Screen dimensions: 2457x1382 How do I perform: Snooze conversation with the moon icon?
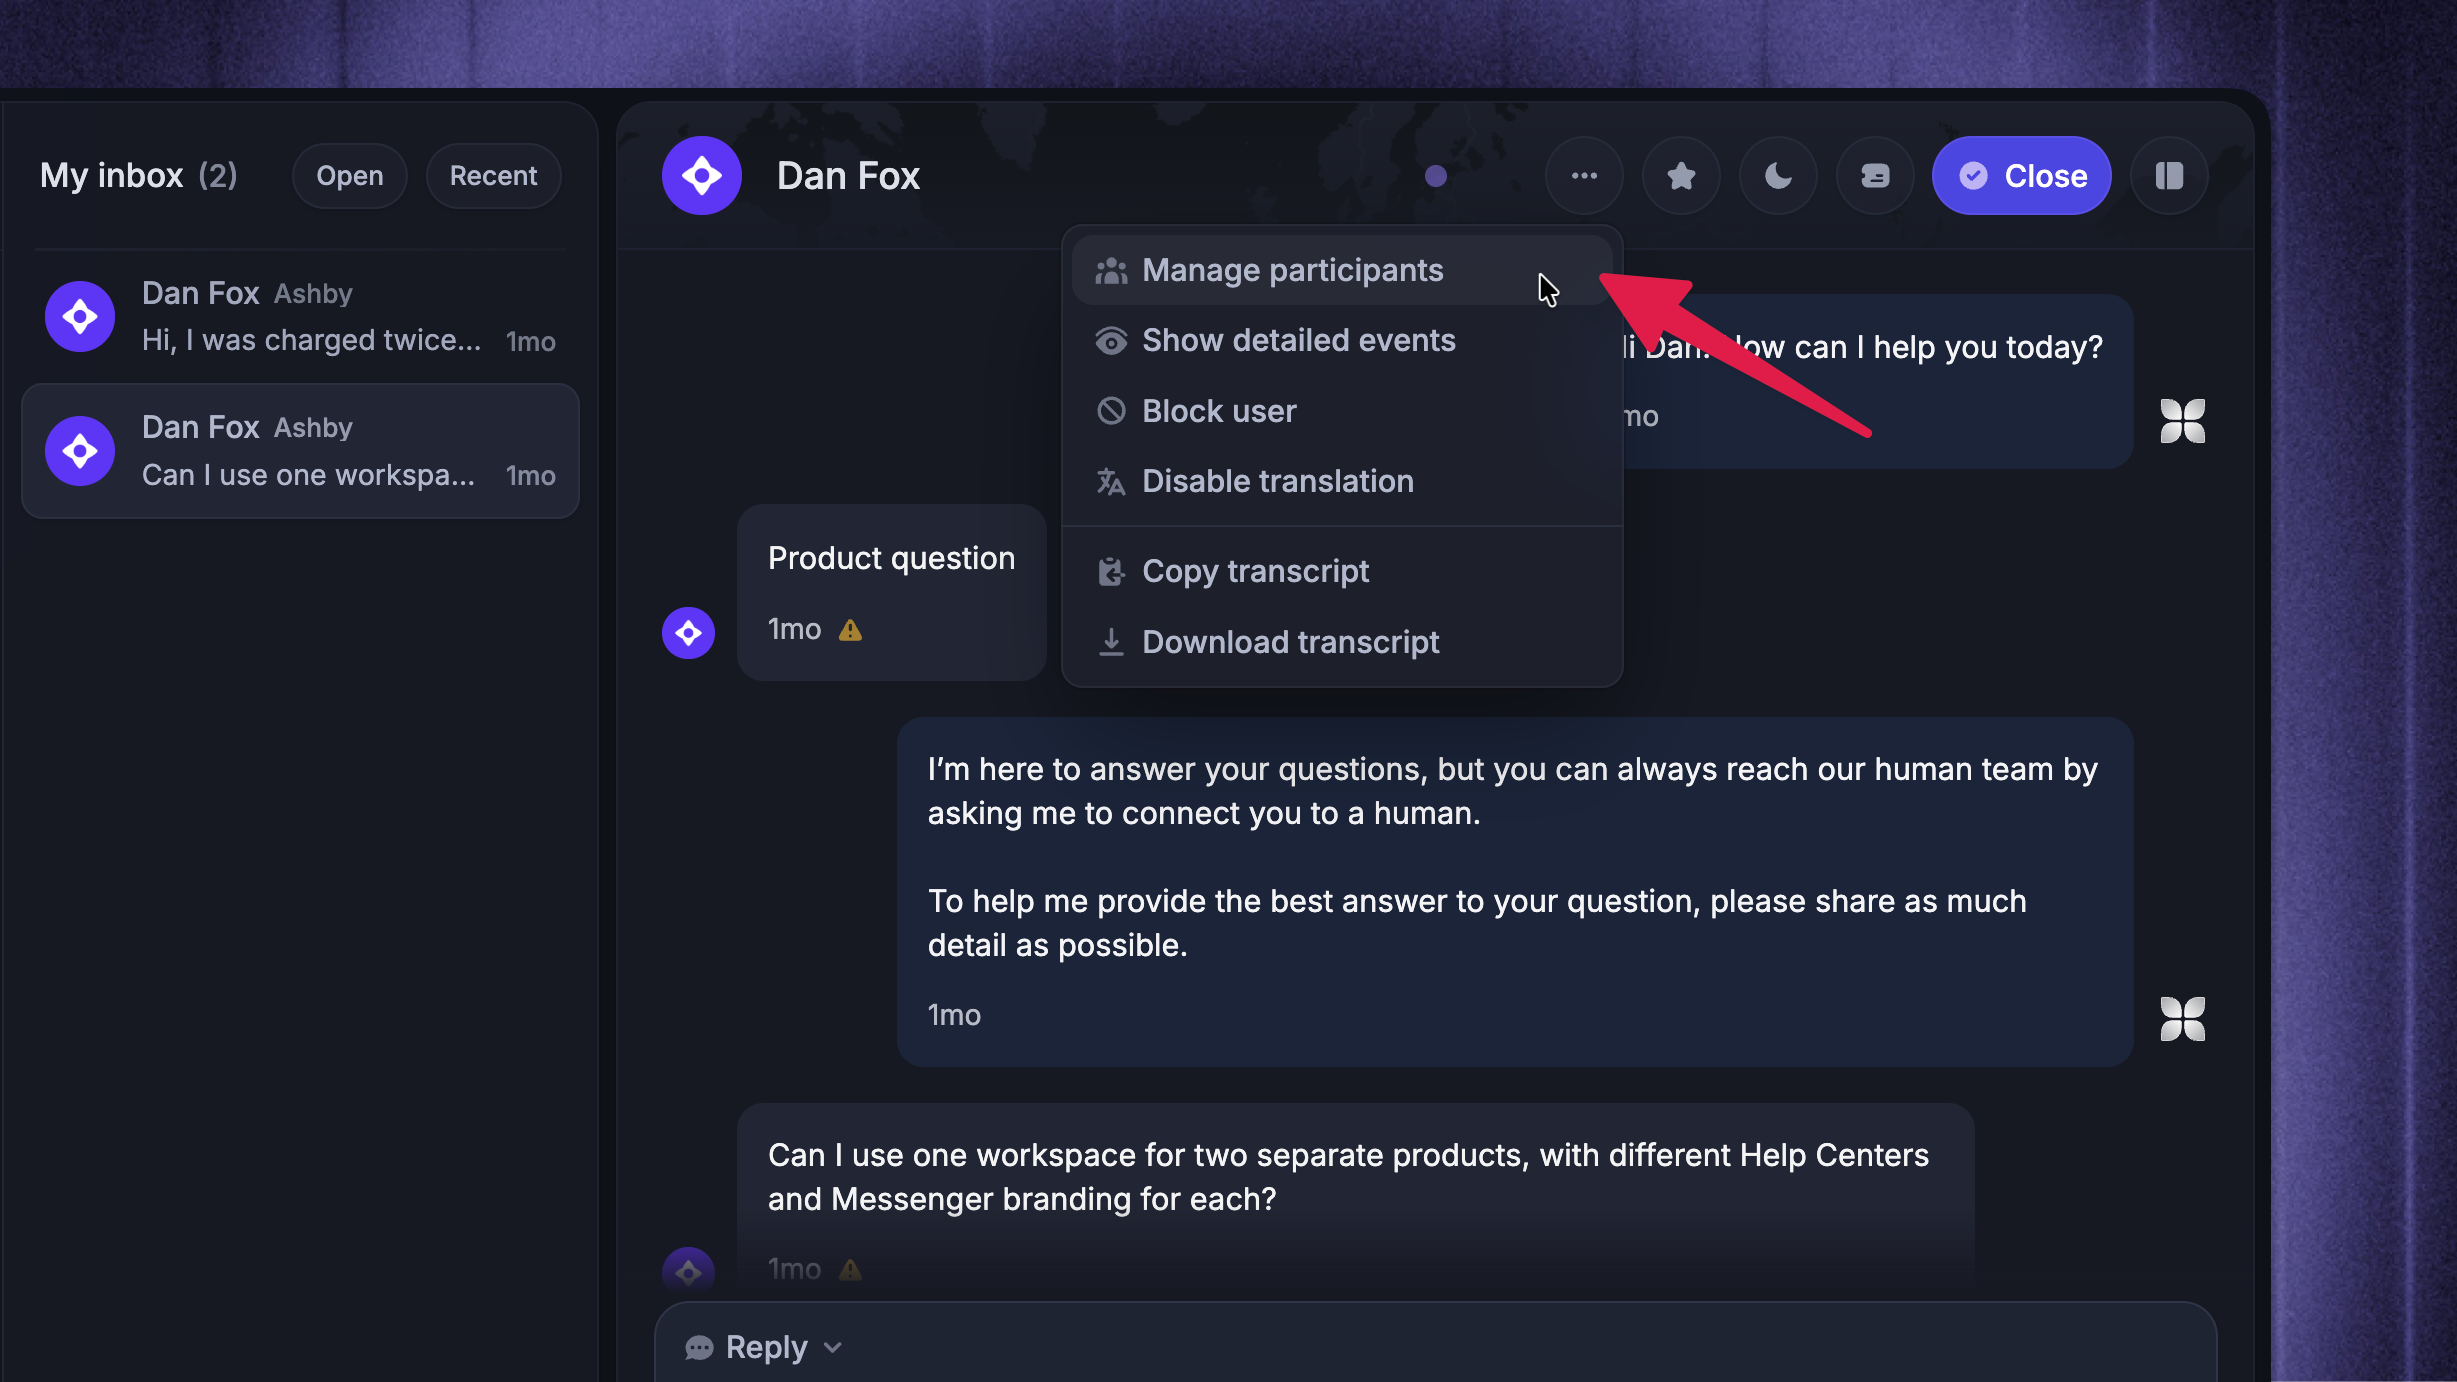[1778, 176]
